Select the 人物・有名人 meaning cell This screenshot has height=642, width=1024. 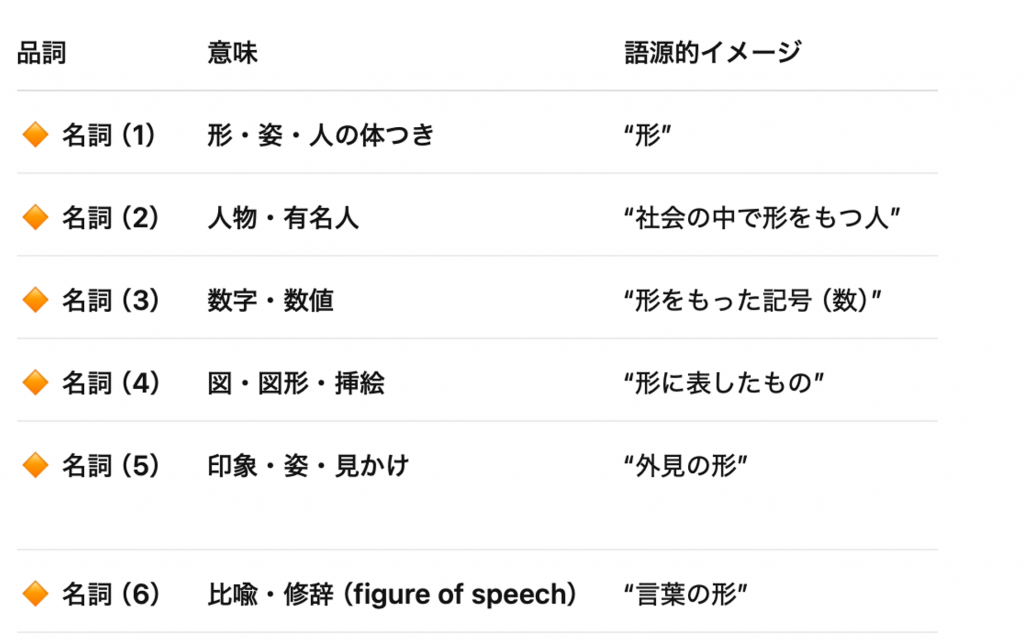283,218
